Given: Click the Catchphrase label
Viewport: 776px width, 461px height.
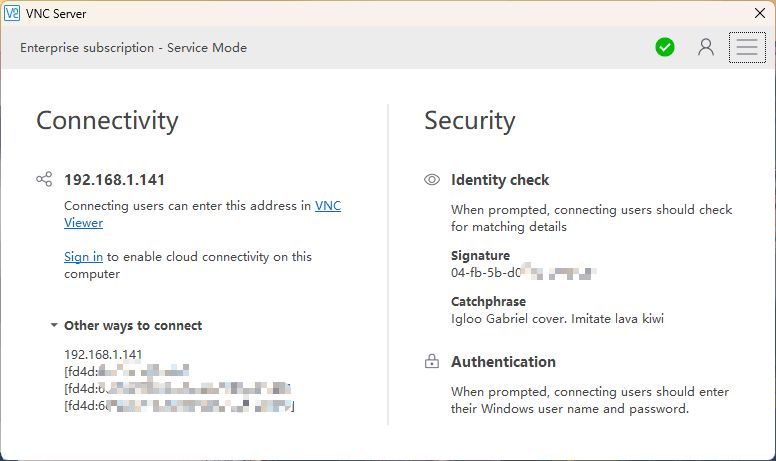Looking at the screenshot, I should pyautogui.click(x=488, y=301).
